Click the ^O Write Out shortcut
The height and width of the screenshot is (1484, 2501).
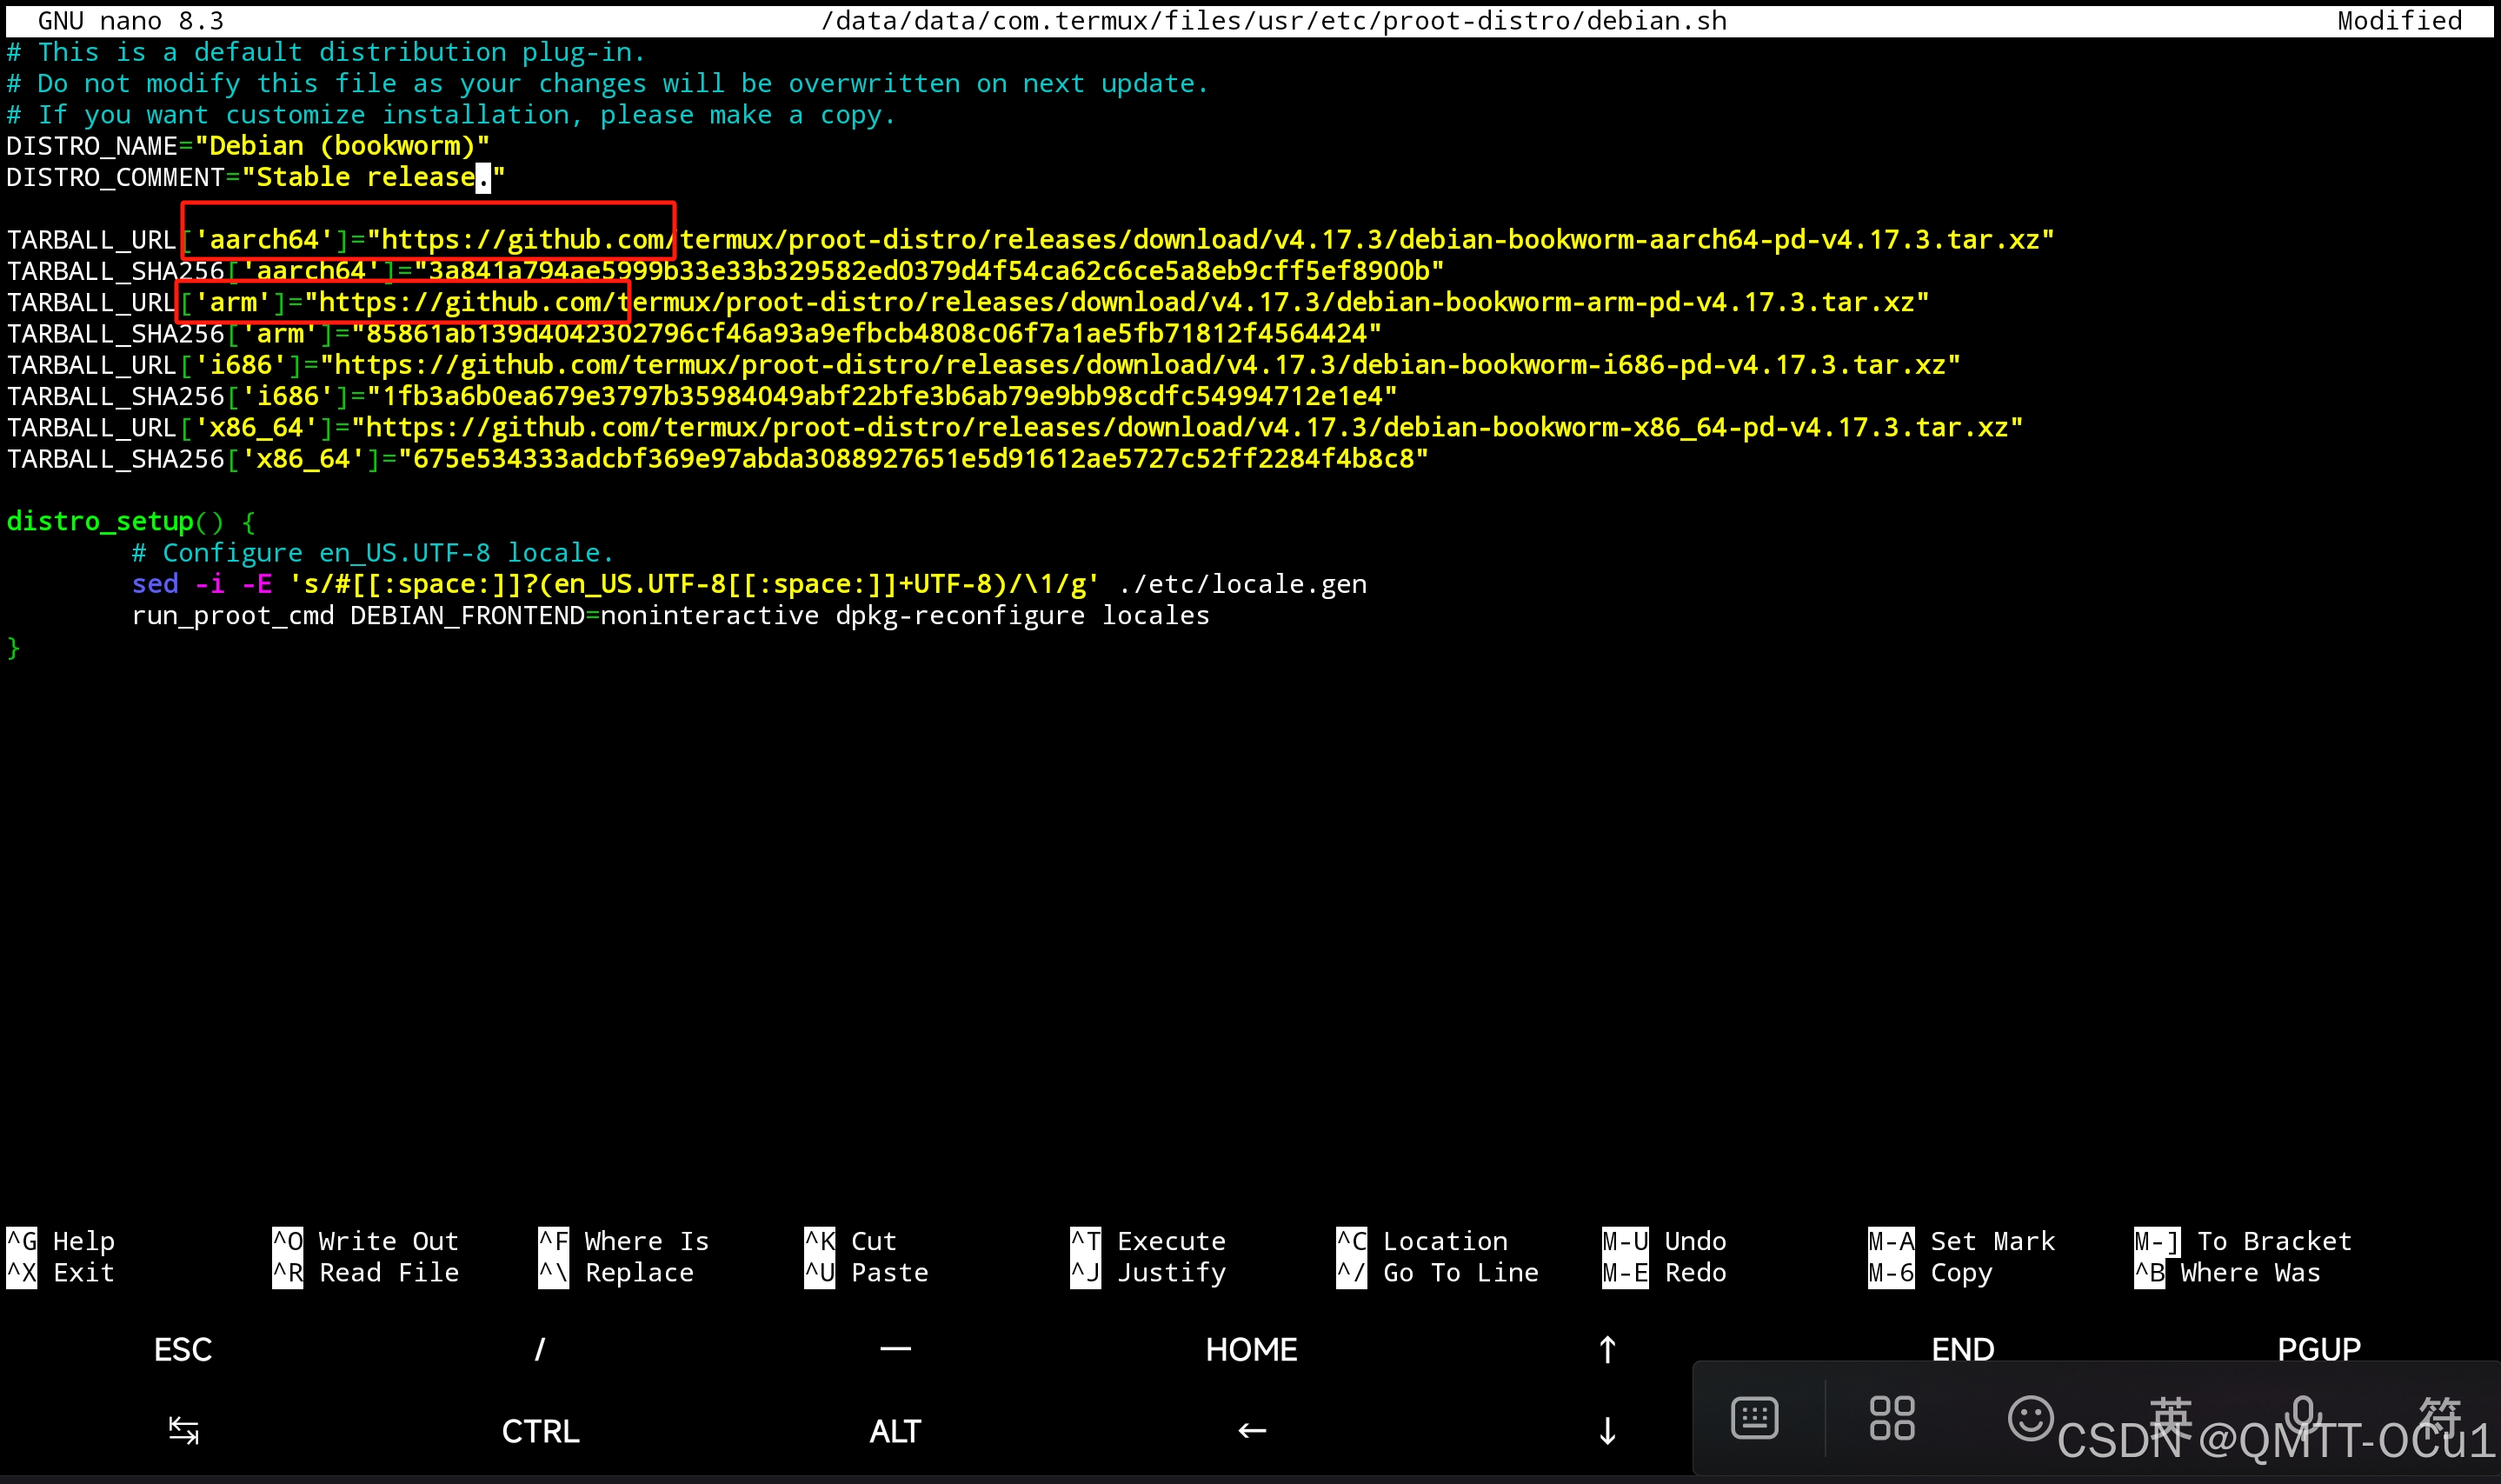(365, 1241)
